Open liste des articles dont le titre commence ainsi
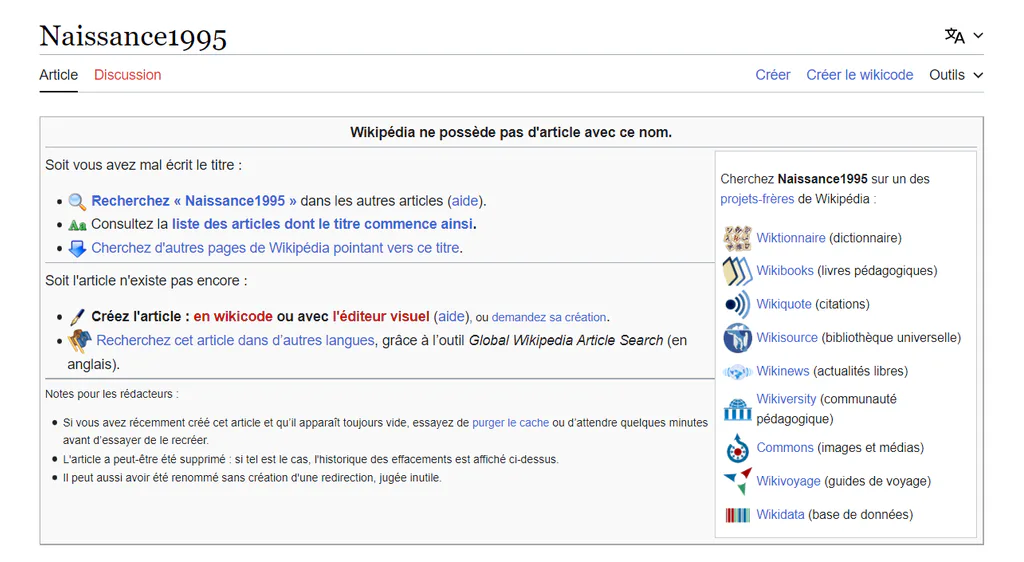The height and width of the screenshot is (562, 1024). (x=322, y=224)
